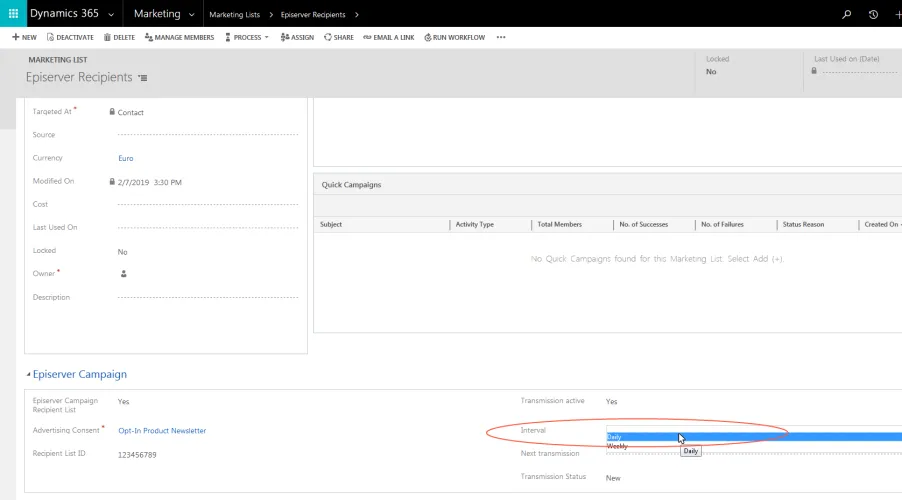Click the Transmission Status value New
Image resolution: width=902 pixels, height=500 pixels.
click(x=613, y=478)
